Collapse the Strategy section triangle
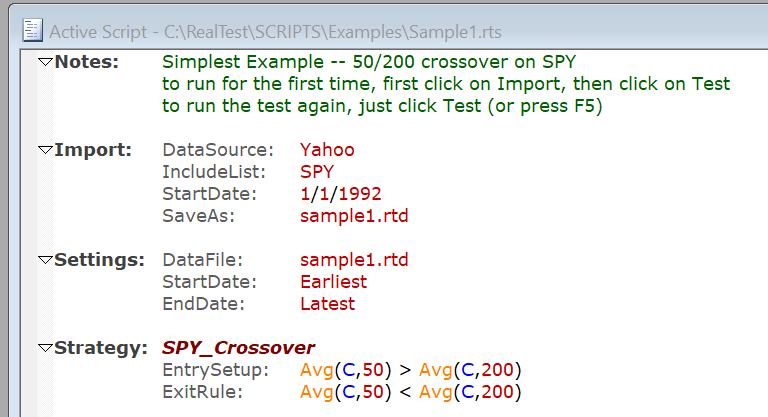The image size is (768, 417). (x=45, y=349)
